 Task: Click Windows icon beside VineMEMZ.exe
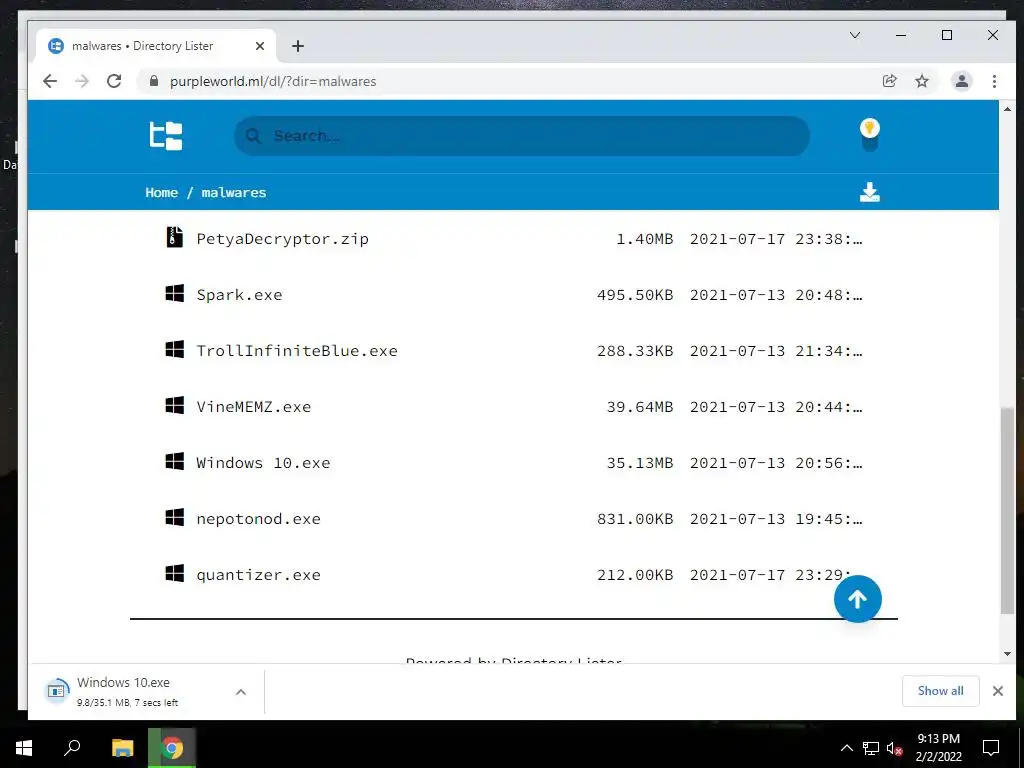tap(174, 406)
